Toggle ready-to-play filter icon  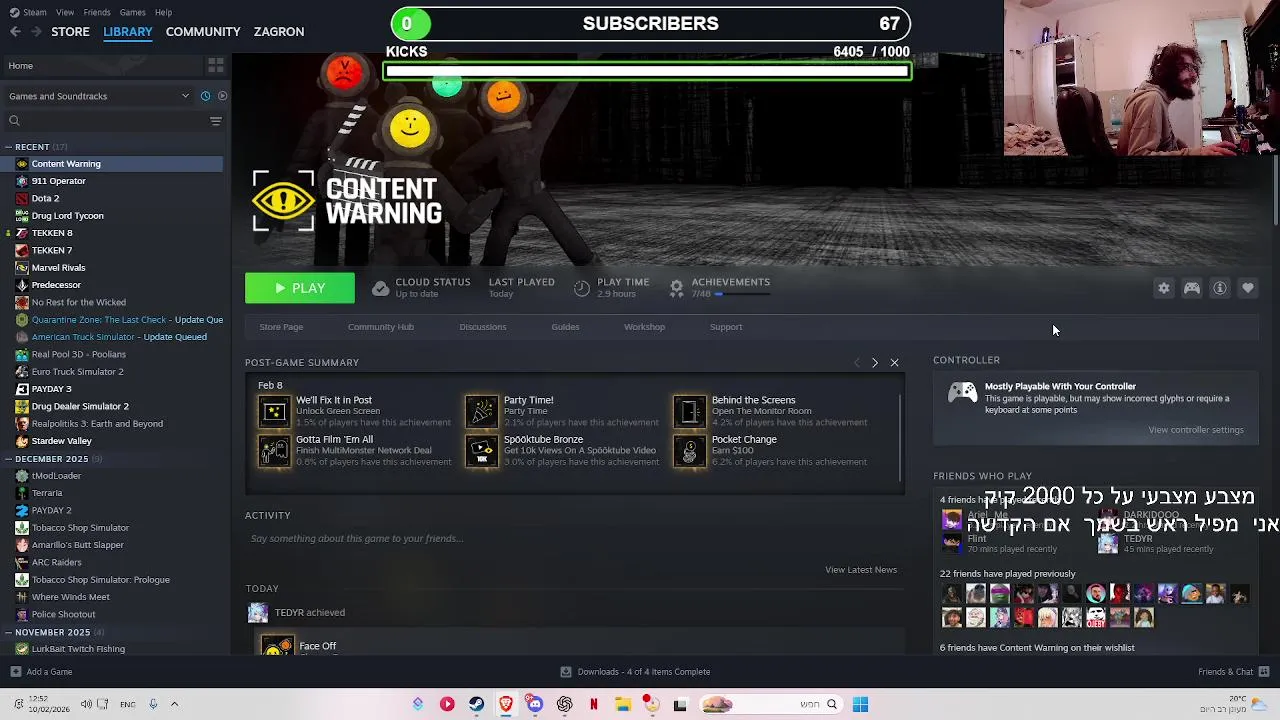point(222,96)
